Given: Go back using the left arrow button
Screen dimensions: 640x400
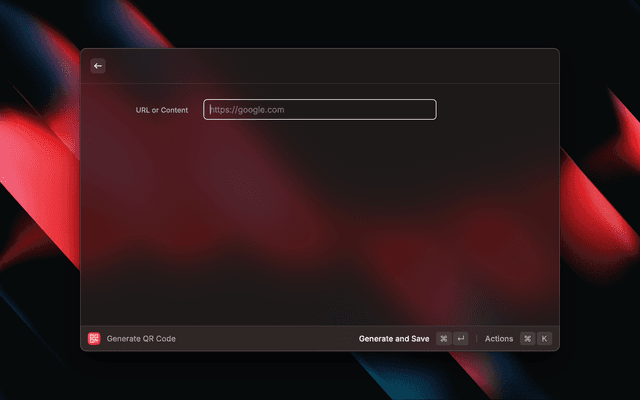Looking at the screenshot, I should click(x=98, y=66).
